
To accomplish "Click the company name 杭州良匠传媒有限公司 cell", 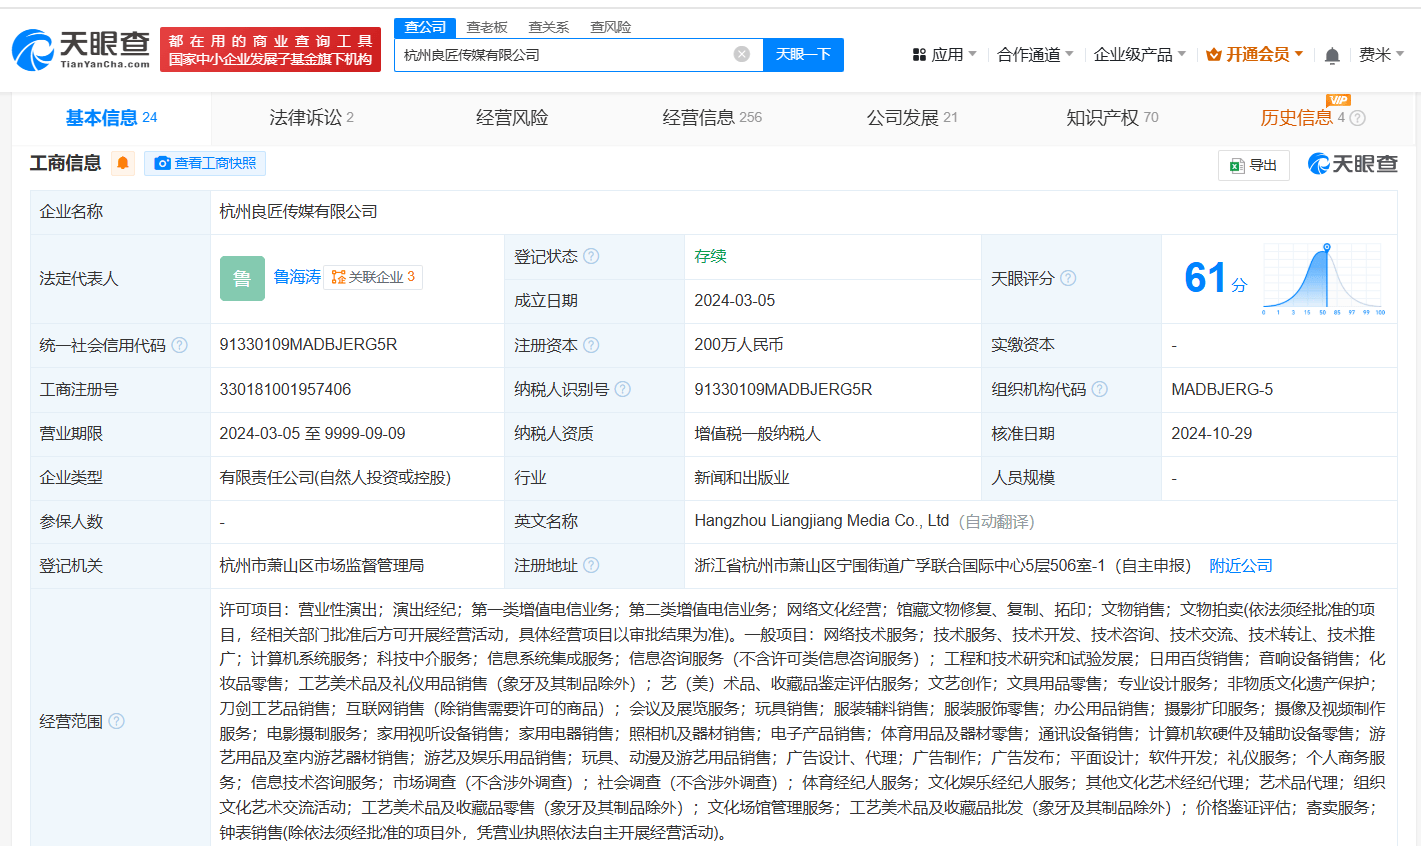I will [299, 211].
